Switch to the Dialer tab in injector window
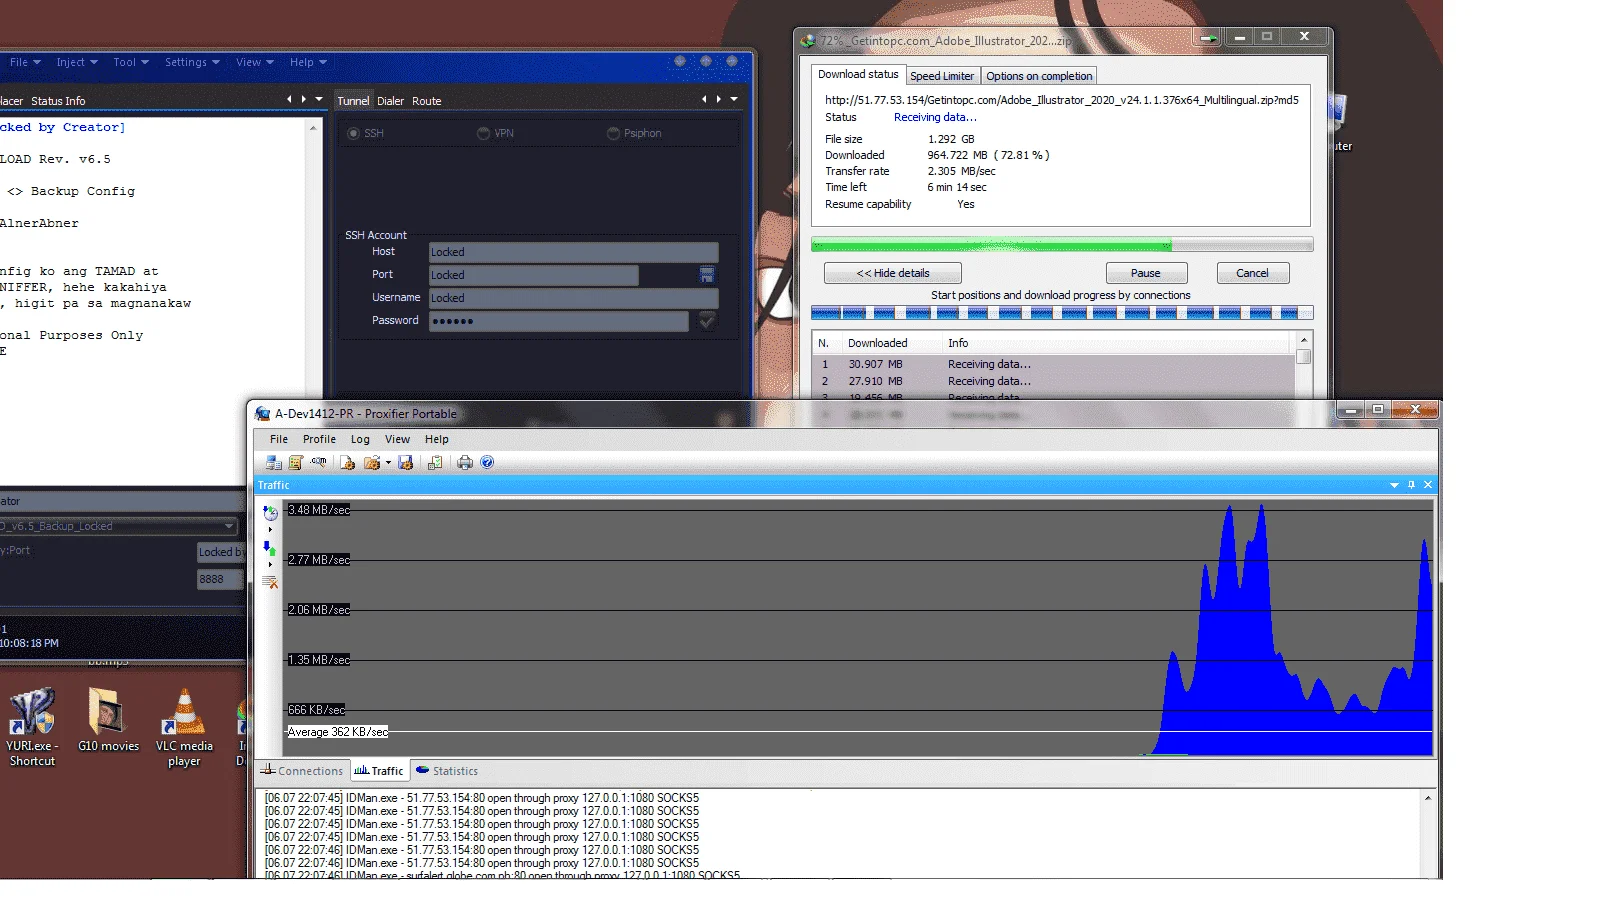 click(x=390, y=101)
